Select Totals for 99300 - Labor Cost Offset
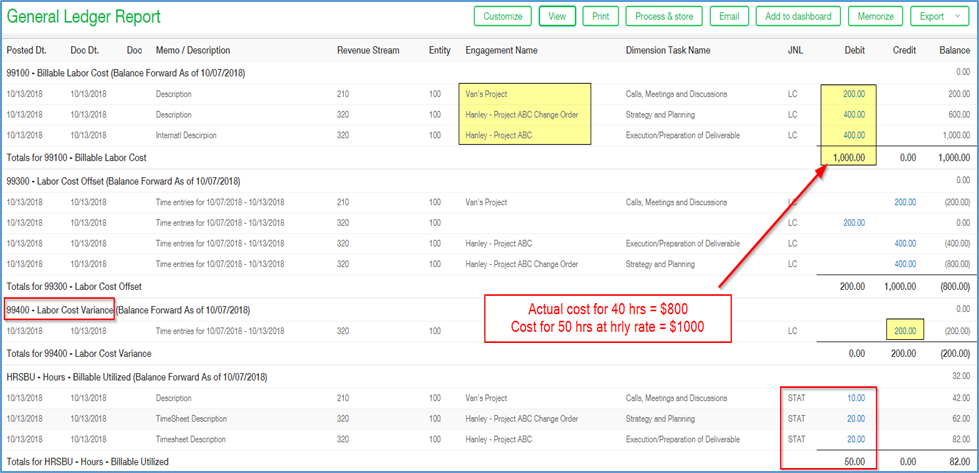The image size is (979, 473). tap(74, 286)
